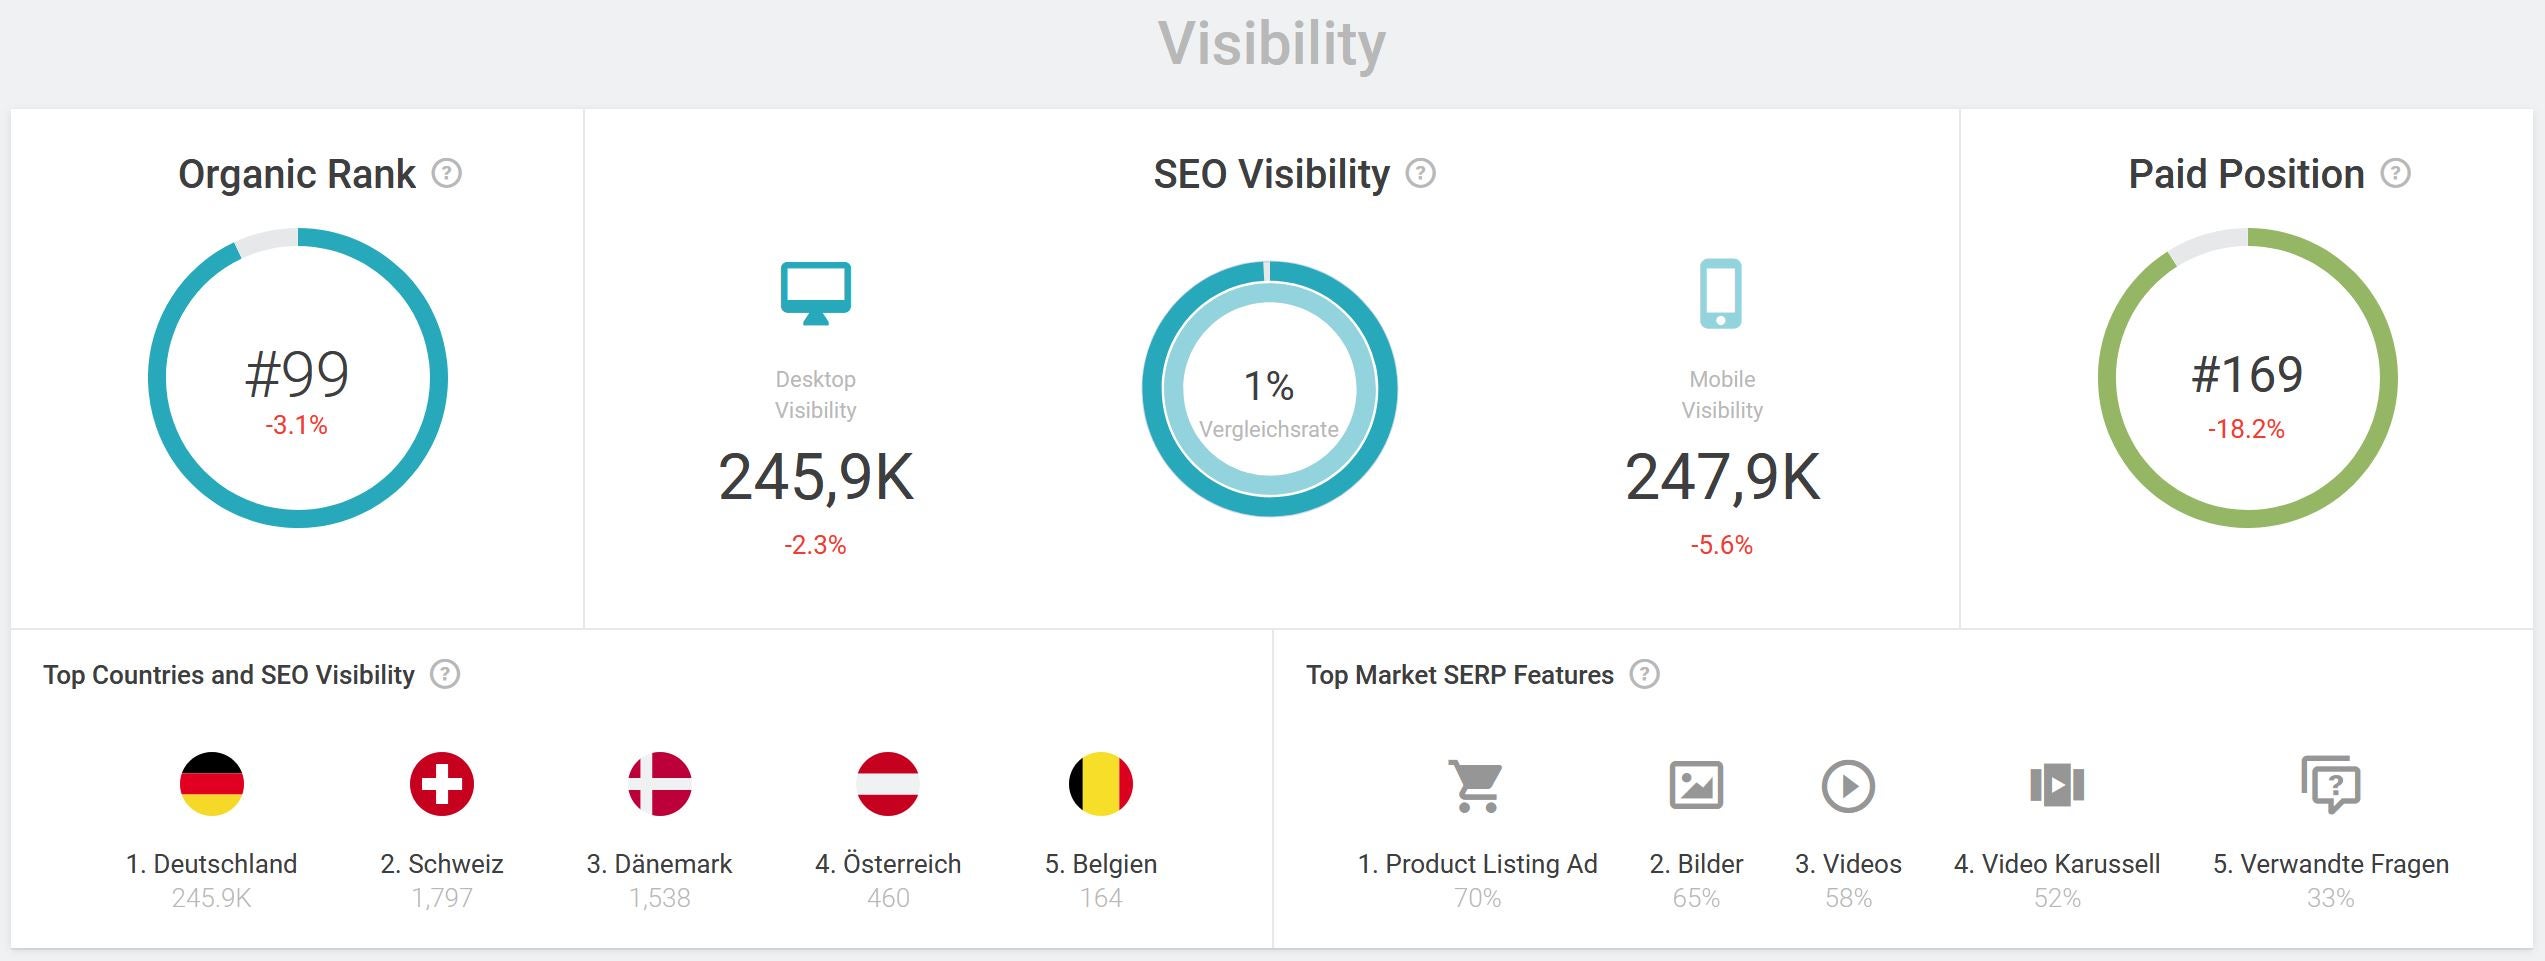The height and width of the screenshot is (961, 2545).
Task: Click the Dänemark flag
Action: pyautogui.click(x=659, y=784)
